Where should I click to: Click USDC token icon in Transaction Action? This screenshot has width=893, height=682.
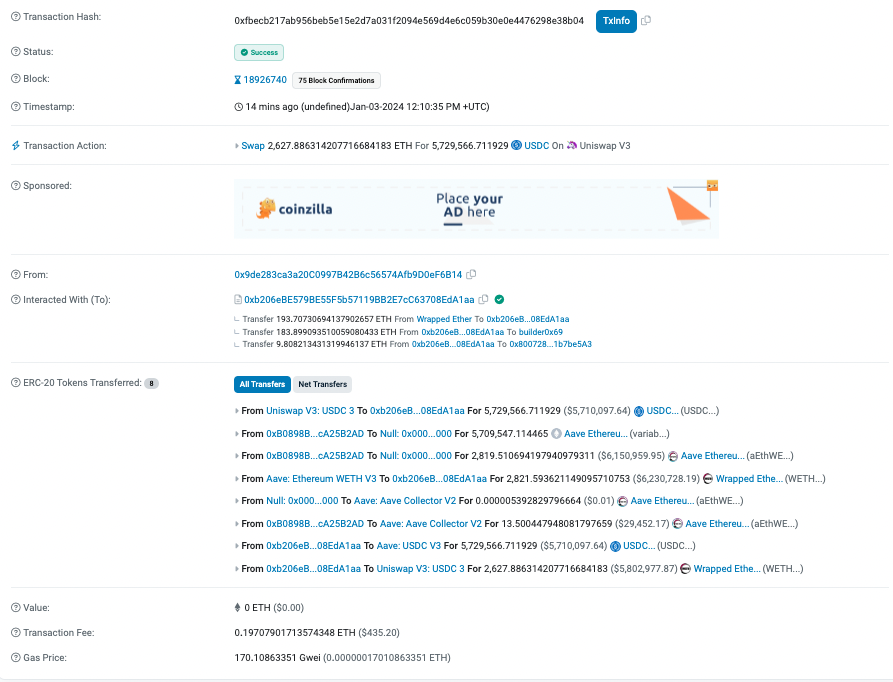click(x=517, y=145)
